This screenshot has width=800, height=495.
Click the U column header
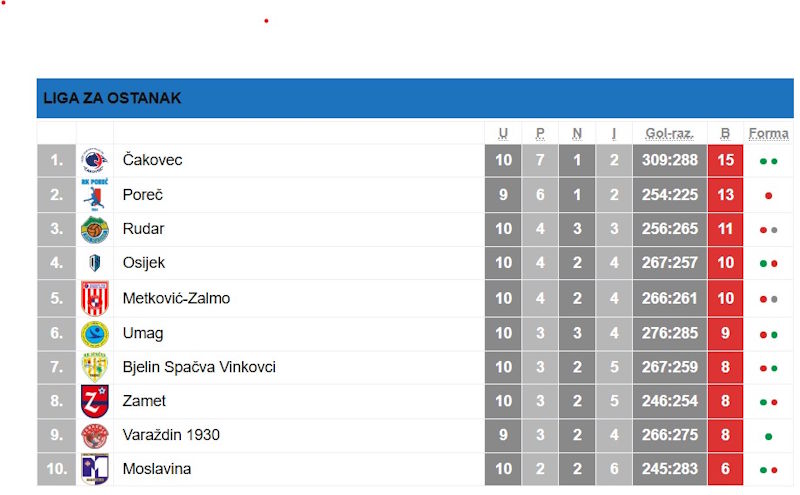point(503,133)
